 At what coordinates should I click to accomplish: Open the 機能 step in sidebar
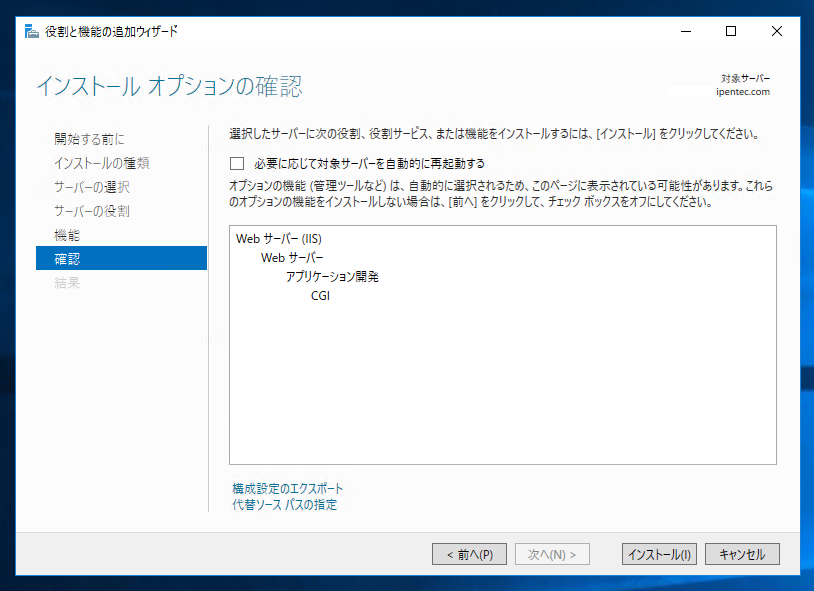[67, 235]
